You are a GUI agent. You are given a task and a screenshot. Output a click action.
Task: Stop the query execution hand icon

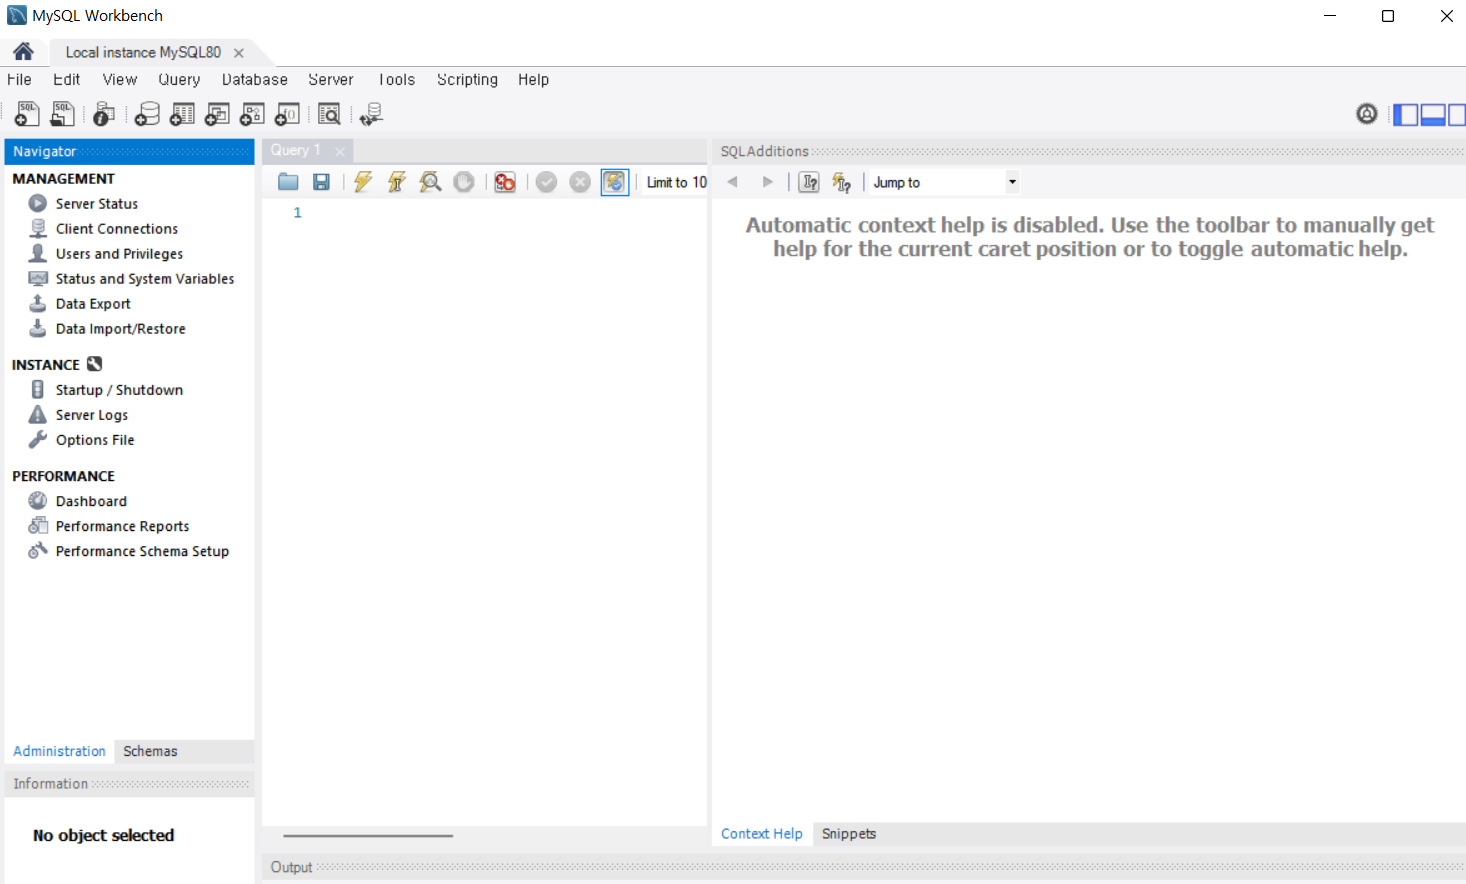point(464,182)
